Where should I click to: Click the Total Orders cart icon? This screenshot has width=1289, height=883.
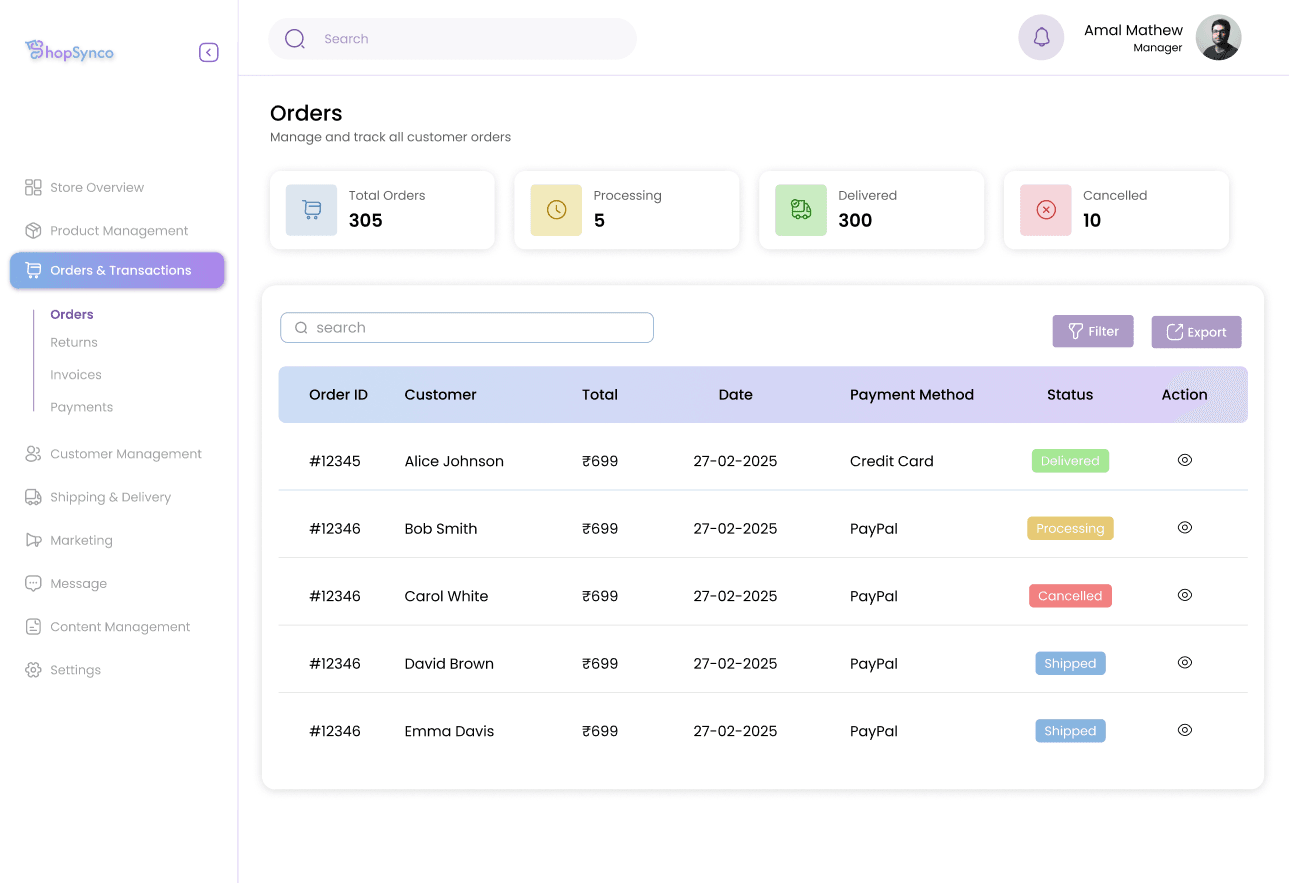coord(311,210)
